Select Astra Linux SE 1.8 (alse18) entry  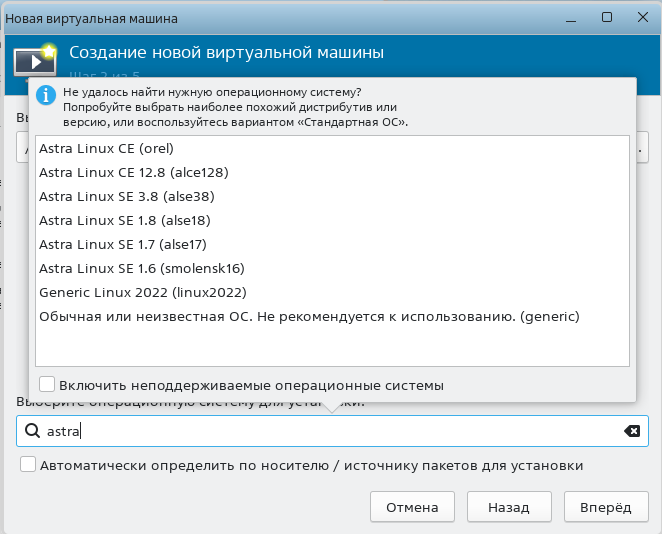pyautogui.click(x=124, y=220)
